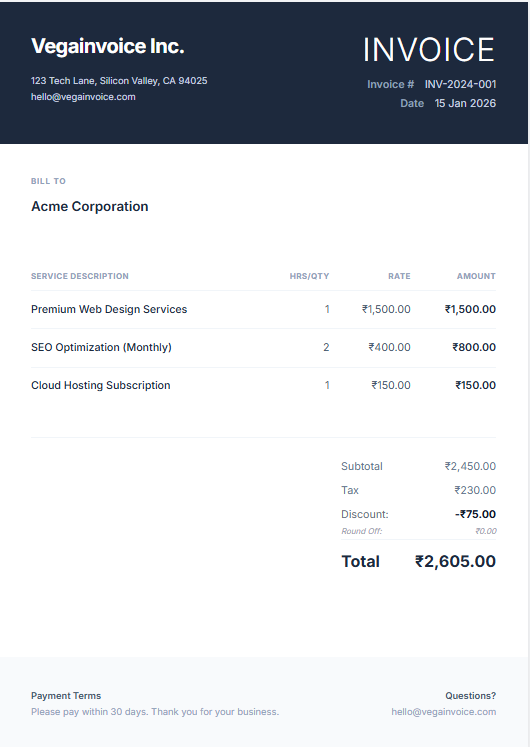The image size is (530, 747).
Task: Click quantity 1 for Cloud Hosting
Action: 327,385
